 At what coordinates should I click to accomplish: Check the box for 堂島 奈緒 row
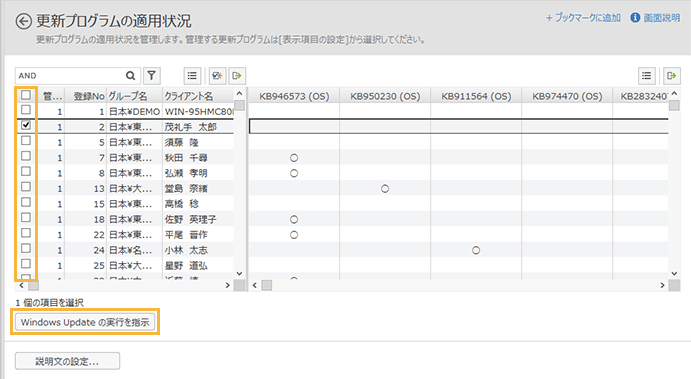click(26, 187)
